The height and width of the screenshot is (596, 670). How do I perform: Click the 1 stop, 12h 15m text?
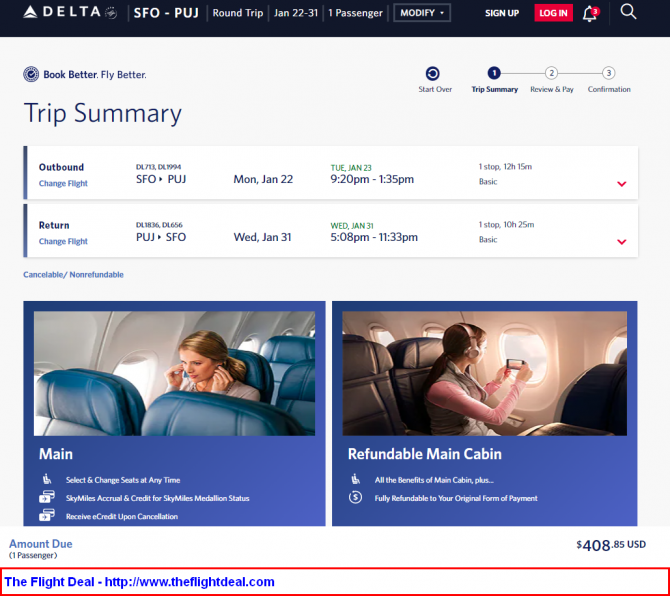coord(505,167)
